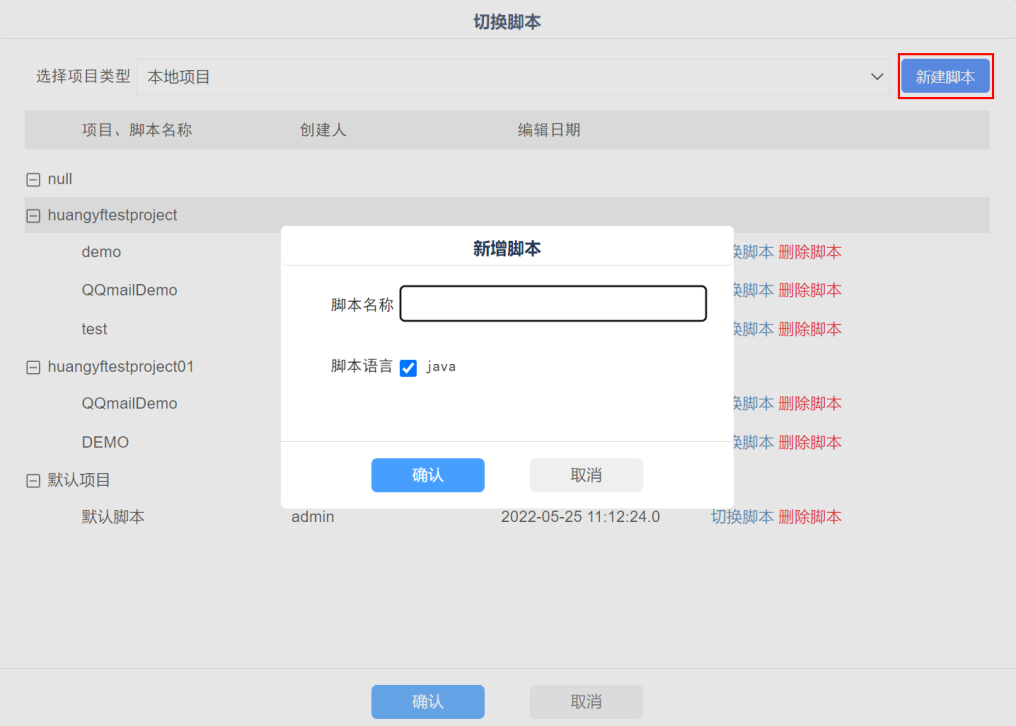This screenshot has width=1016, height=726.
Task: Select the demo script under huangyftestproject
Action: [101, 252]
